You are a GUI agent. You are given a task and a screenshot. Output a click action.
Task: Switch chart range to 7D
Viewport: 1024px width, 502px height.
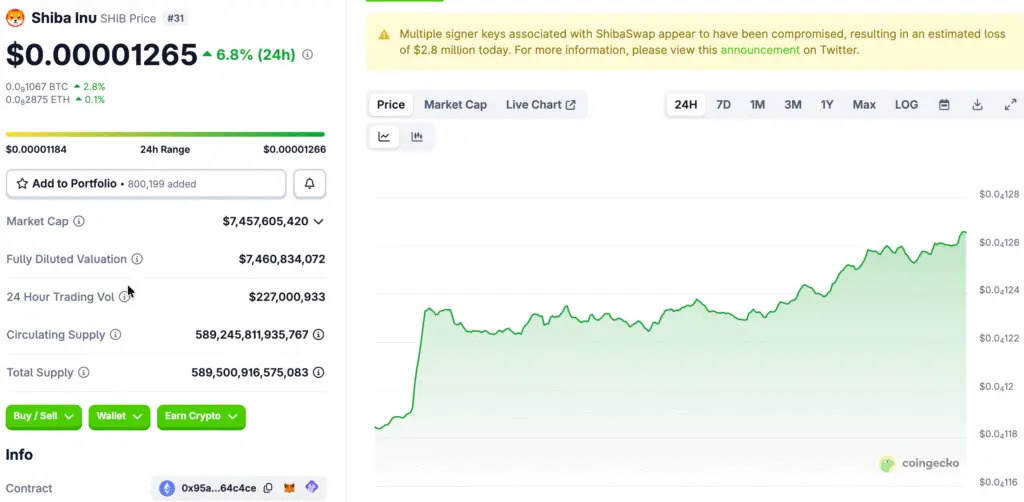[x=724, y=105]
